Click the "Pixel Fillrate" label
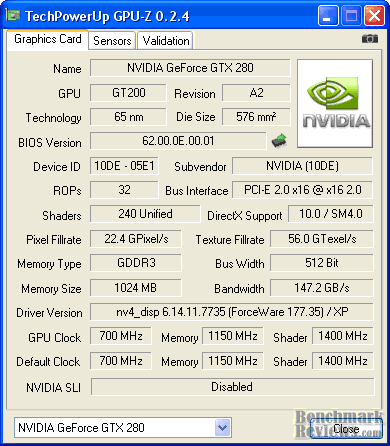The image size is (390, 446). click(54, 240)
